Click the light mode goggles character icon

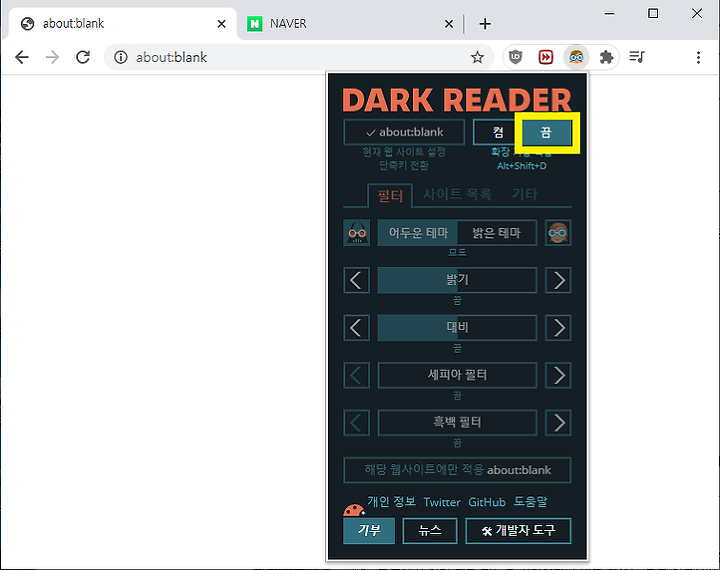coord(558,233)
